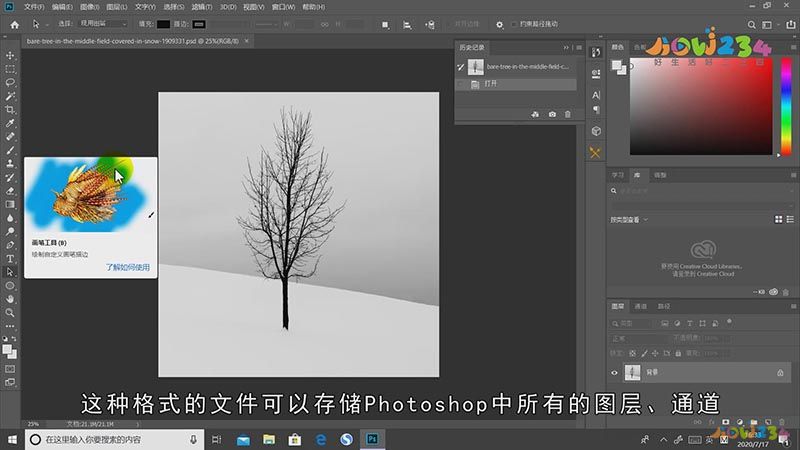
Task: Open the Edit Toolbar three-dots menu
Action: click(10, 326)
